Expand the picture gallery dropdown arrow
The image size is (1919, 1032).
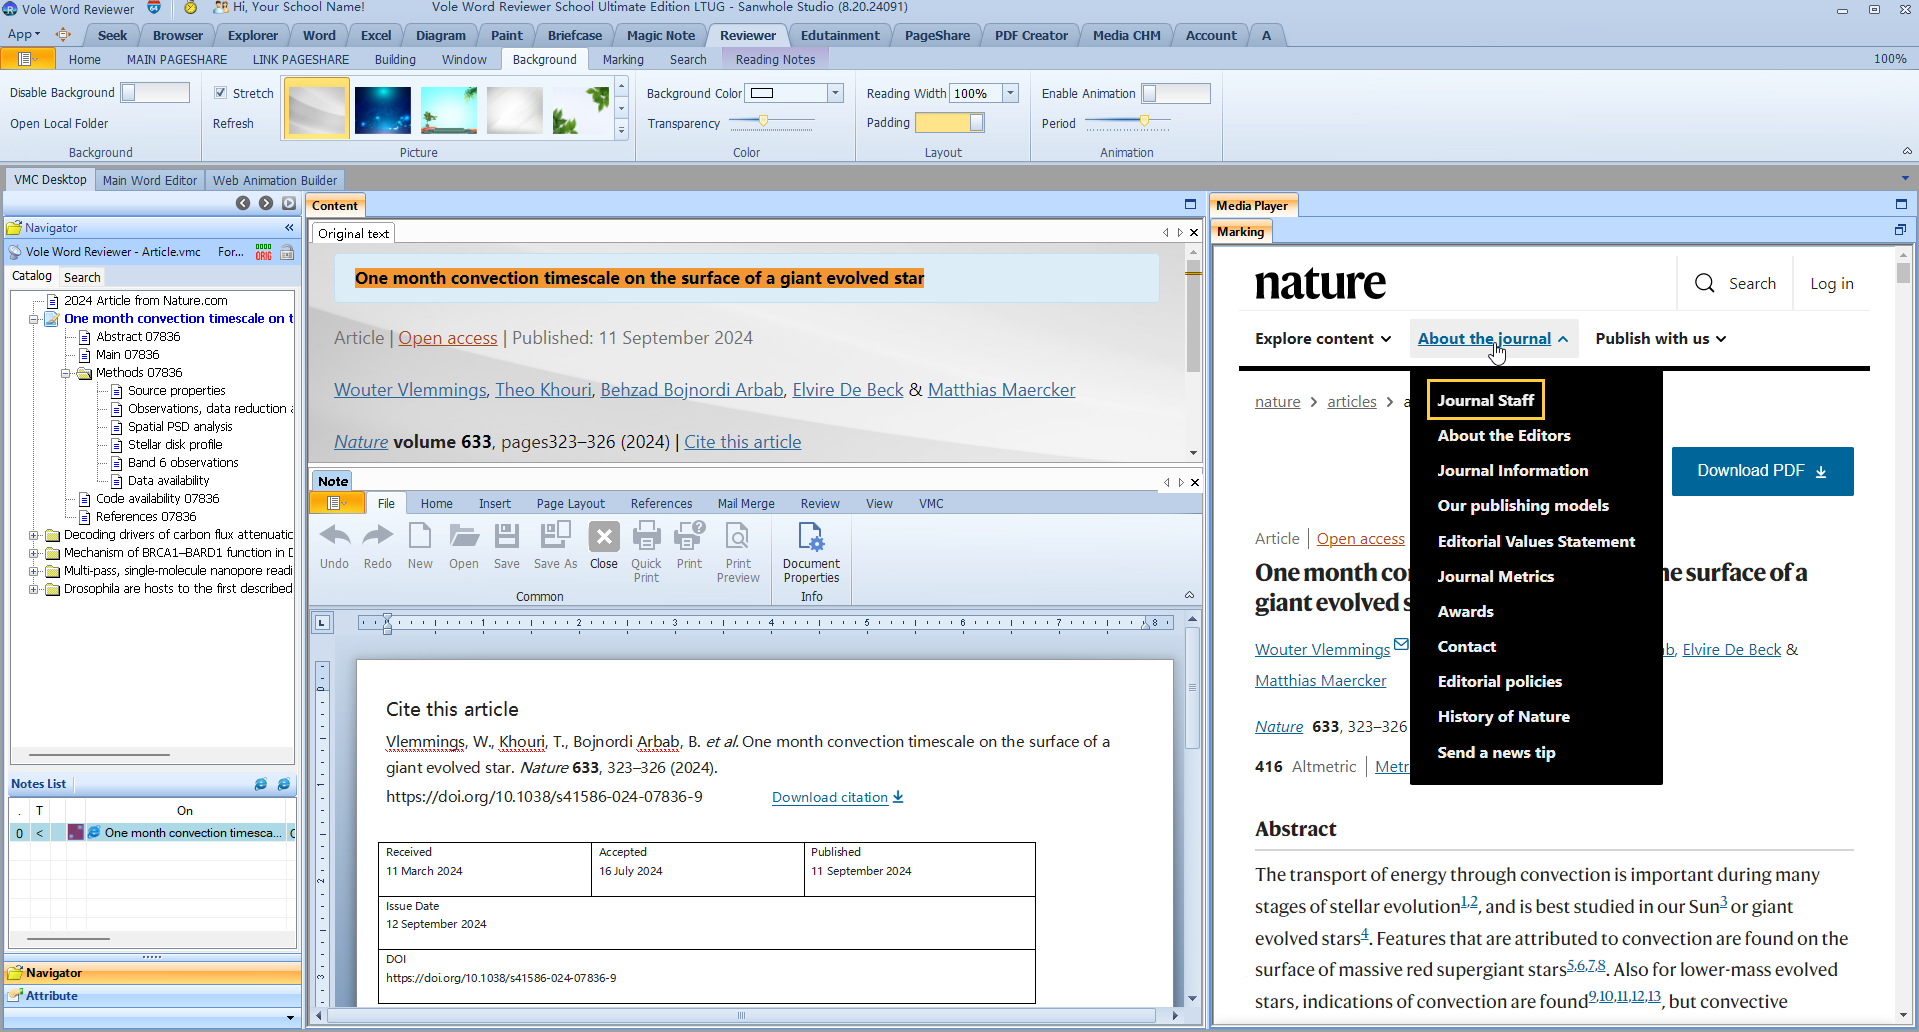point(621,130)
